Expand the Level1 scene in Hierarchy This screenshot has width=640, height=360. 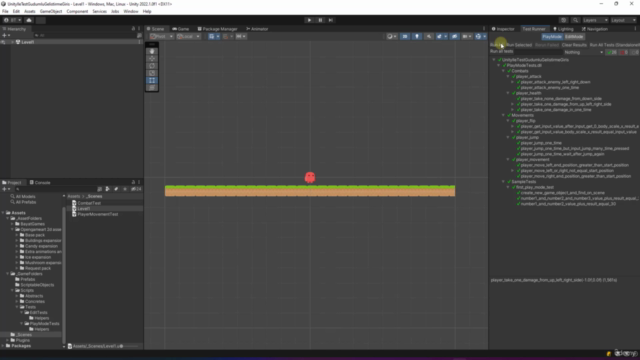click(x=12, y=42)
